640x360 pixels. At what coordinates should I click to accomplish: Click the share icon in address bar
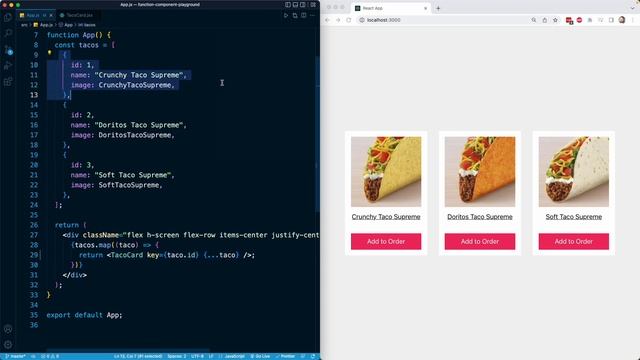pos(544,20)
